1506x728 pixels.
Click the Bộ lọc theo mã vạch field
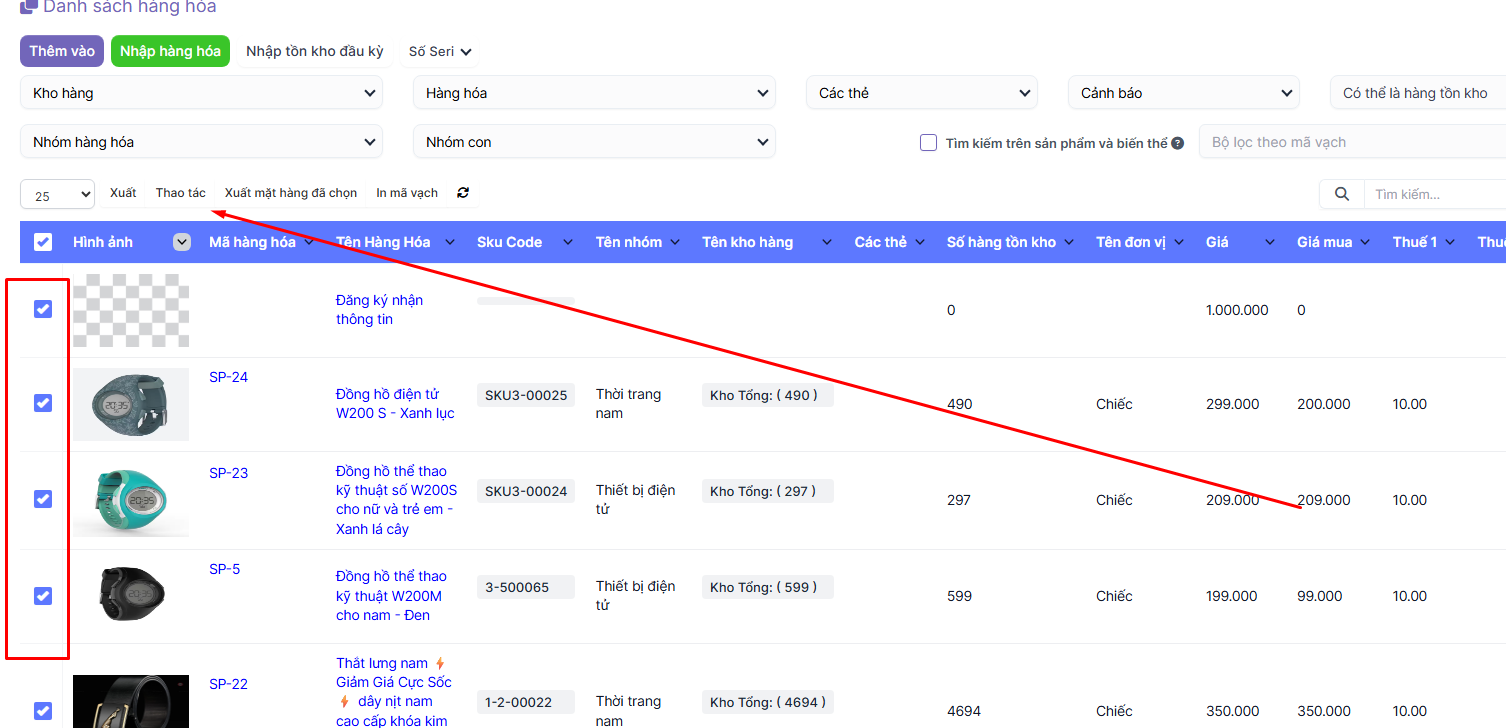(1350, 142)
